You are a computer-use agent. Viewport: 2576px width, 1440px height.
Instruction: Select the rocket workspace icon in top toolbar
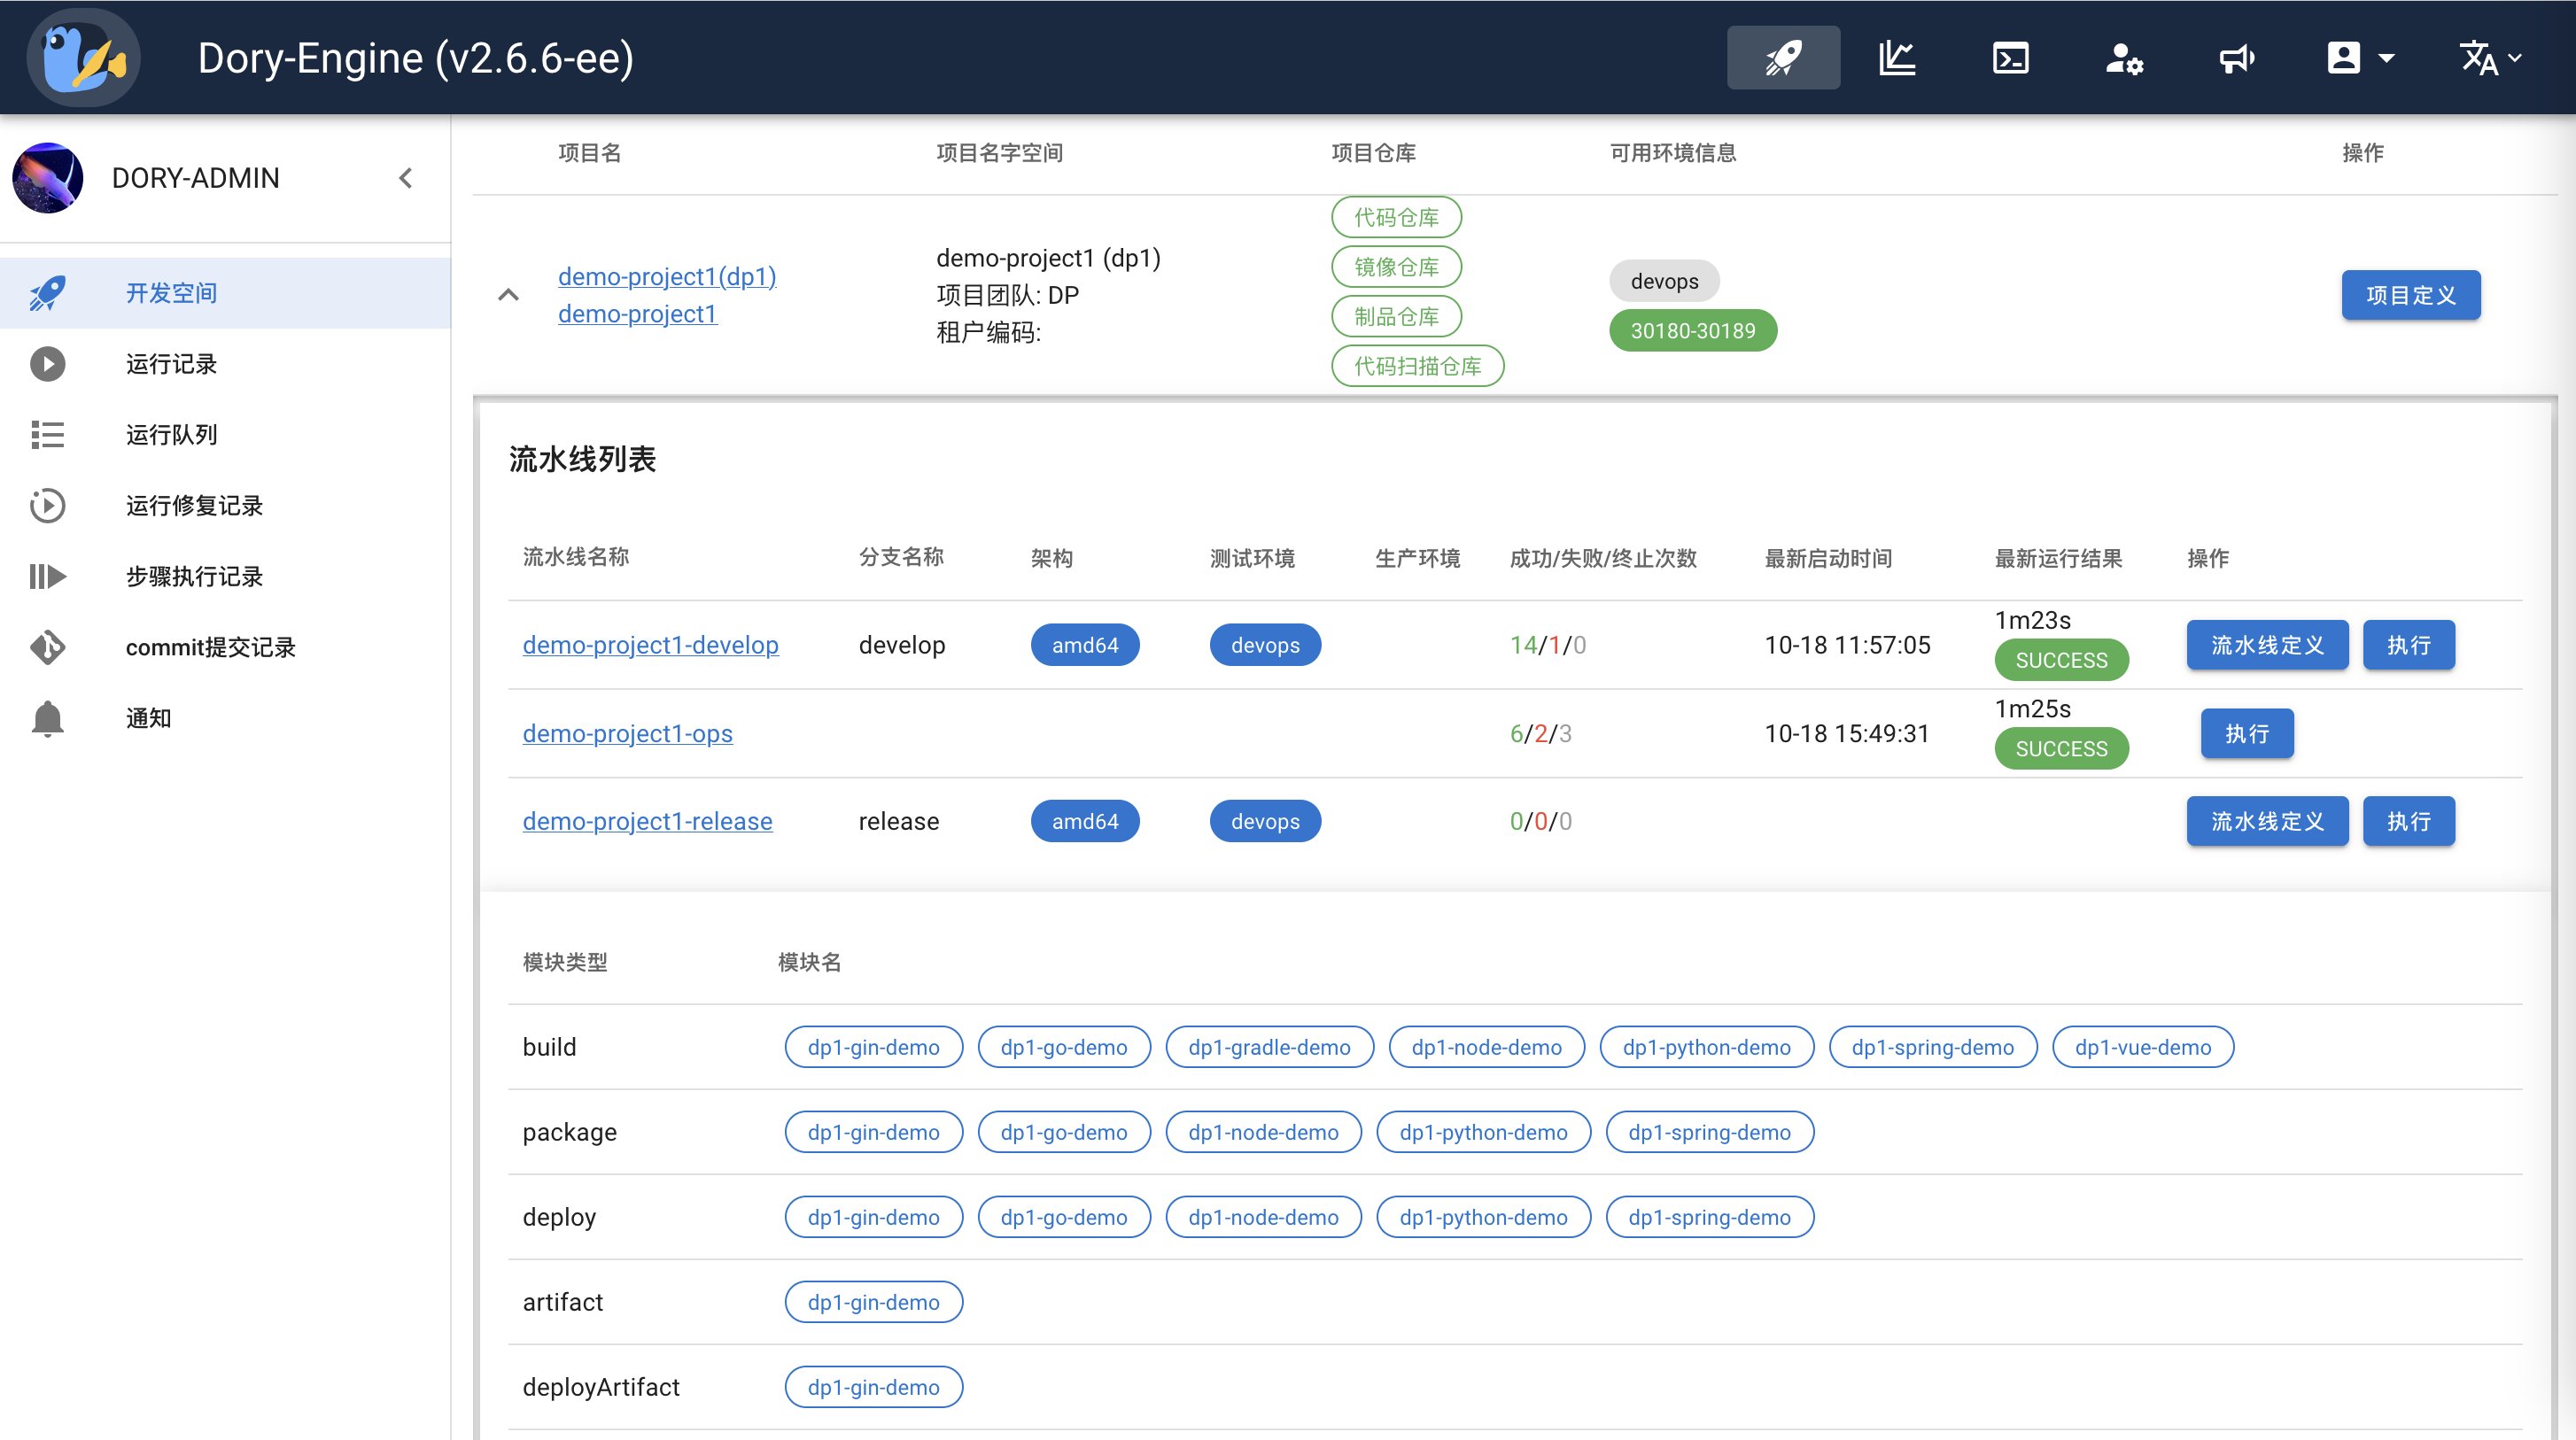[x=1783, y=57]
